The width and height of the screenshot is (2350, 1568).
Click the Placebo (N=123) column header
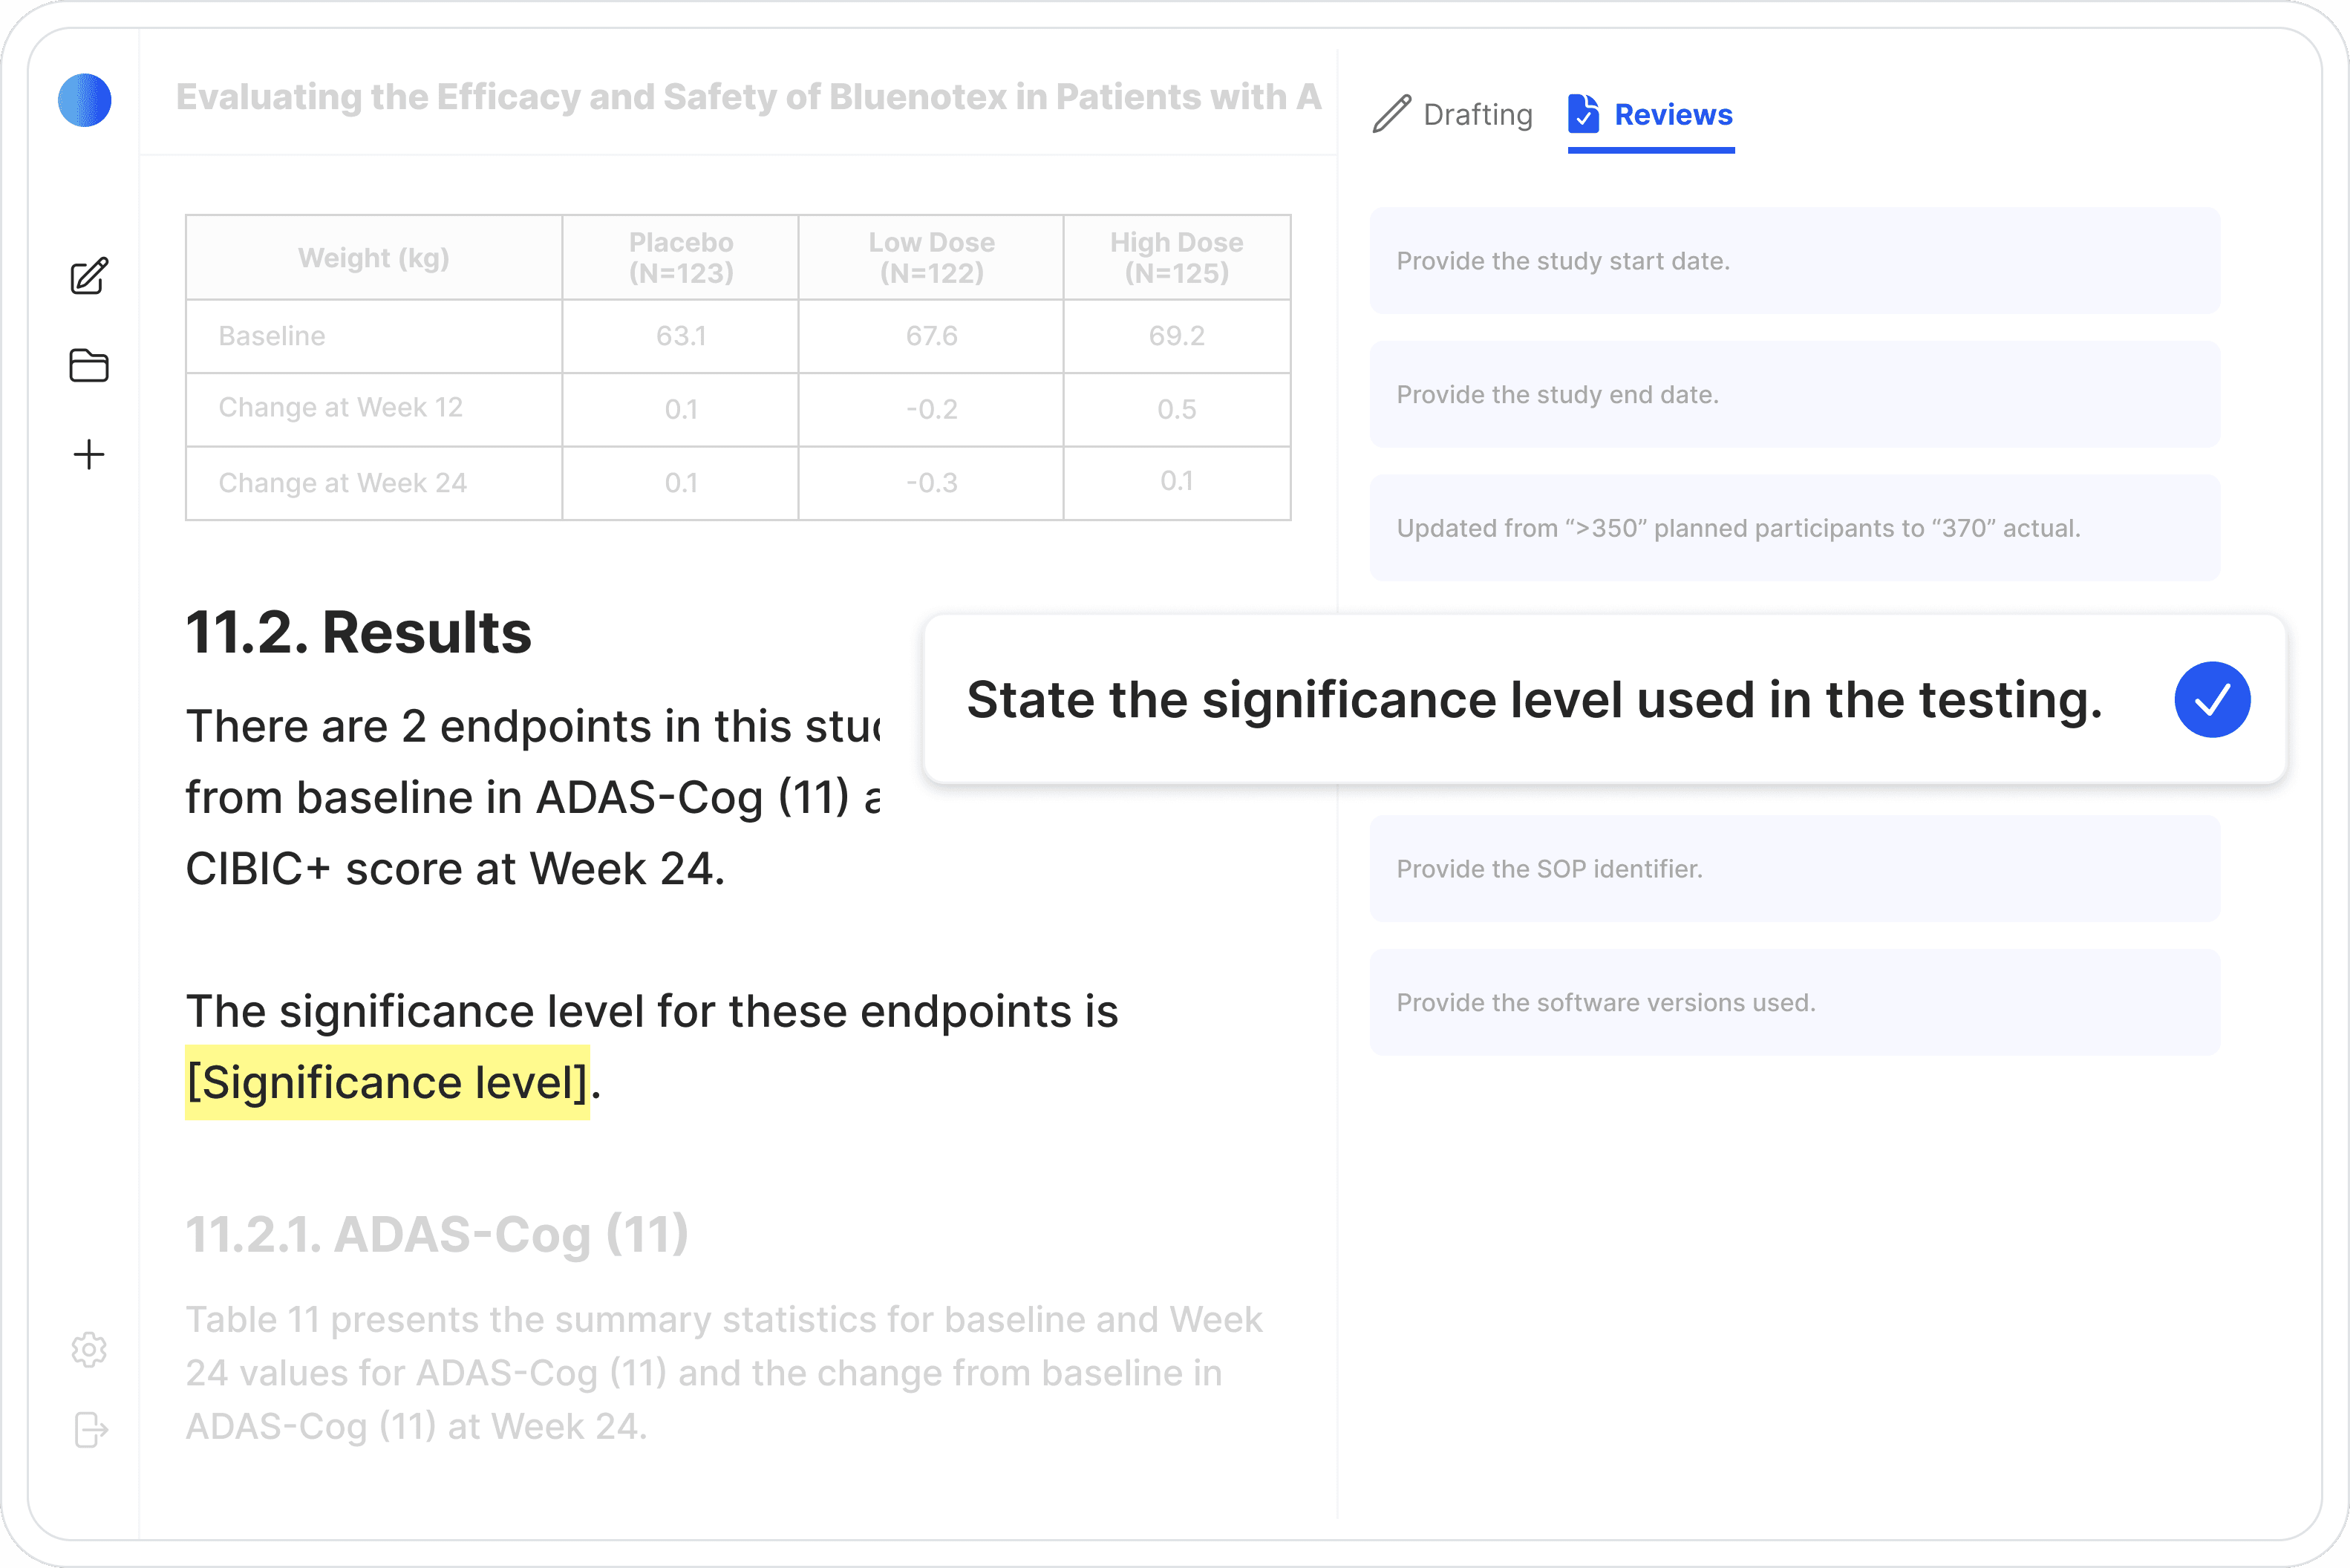(x=681, y=258)
